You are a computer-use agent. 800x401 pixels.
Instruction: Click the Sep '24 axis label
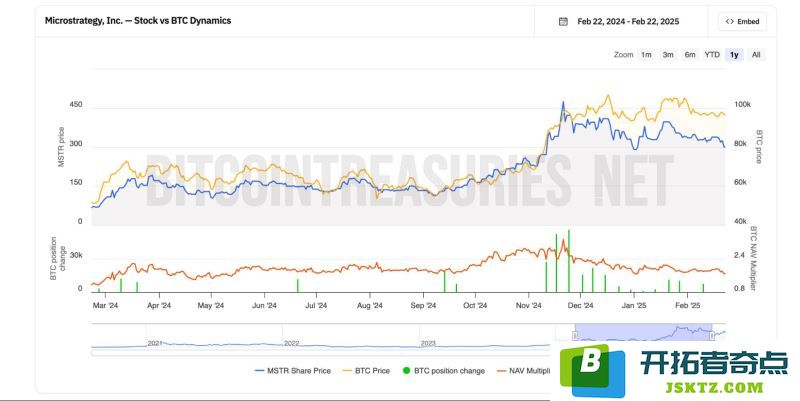coord(423,306)
